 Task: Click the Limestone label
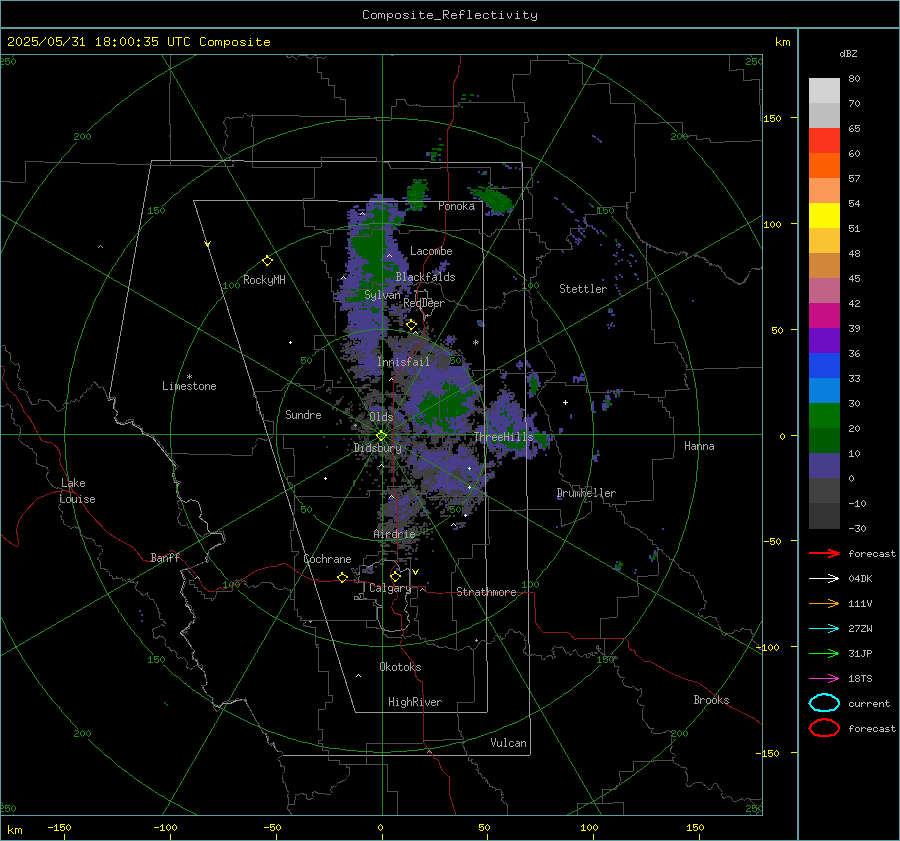[189, 386]
